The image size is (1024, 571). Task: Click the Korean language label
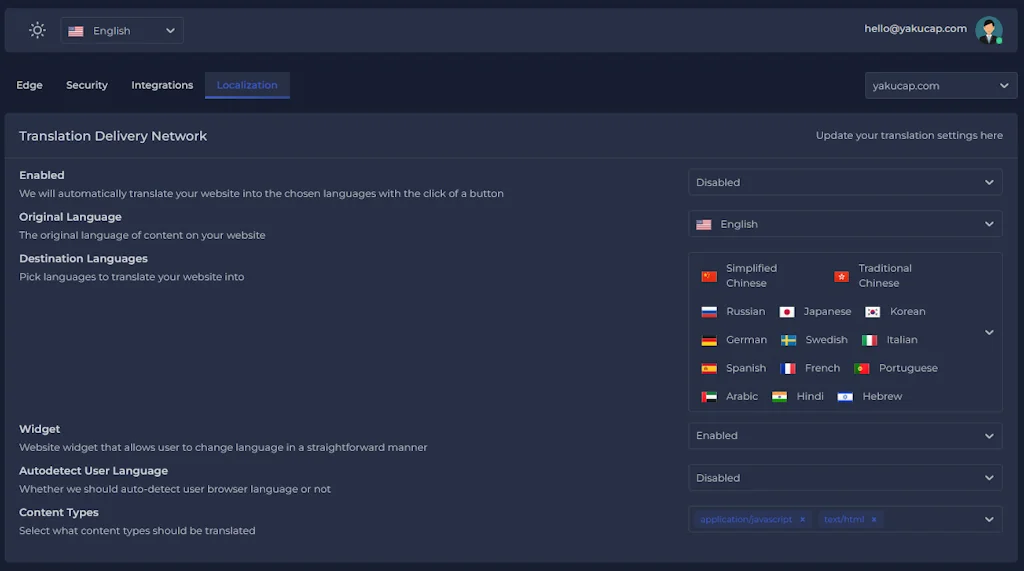[x=907, y=312]
